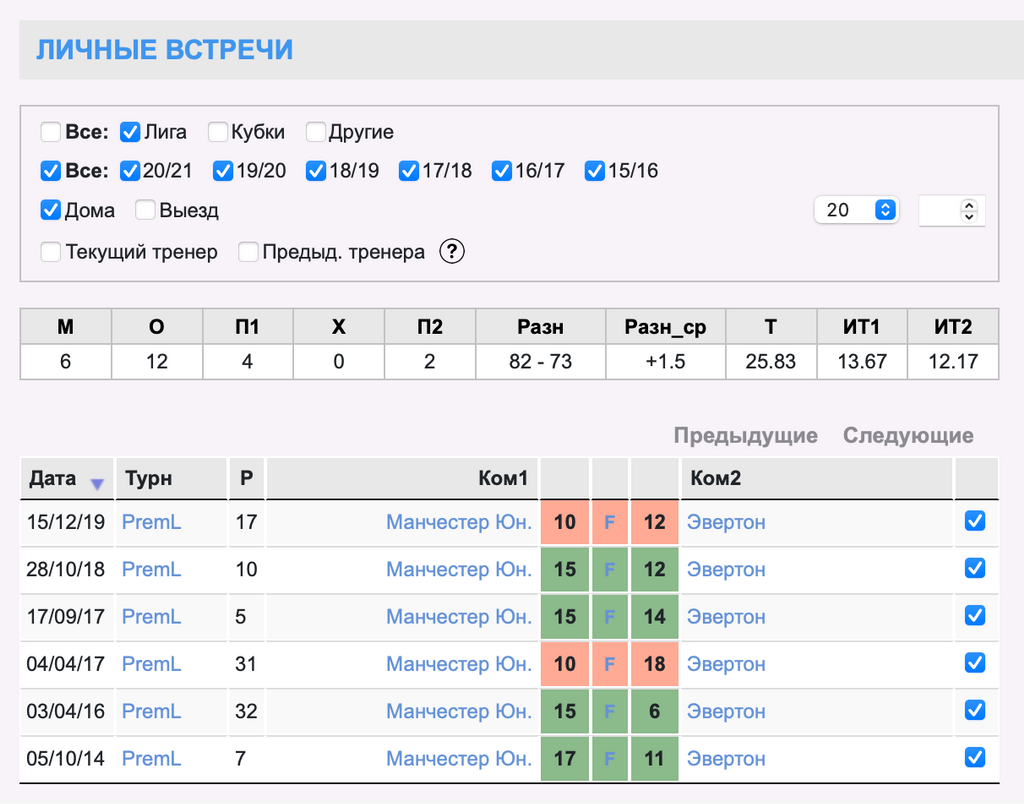Open PremL link for 28/10/18 match
Image resolution: width=1024 pixels, height=804 pixels.
pyautogui.click(x=152, y=570)
